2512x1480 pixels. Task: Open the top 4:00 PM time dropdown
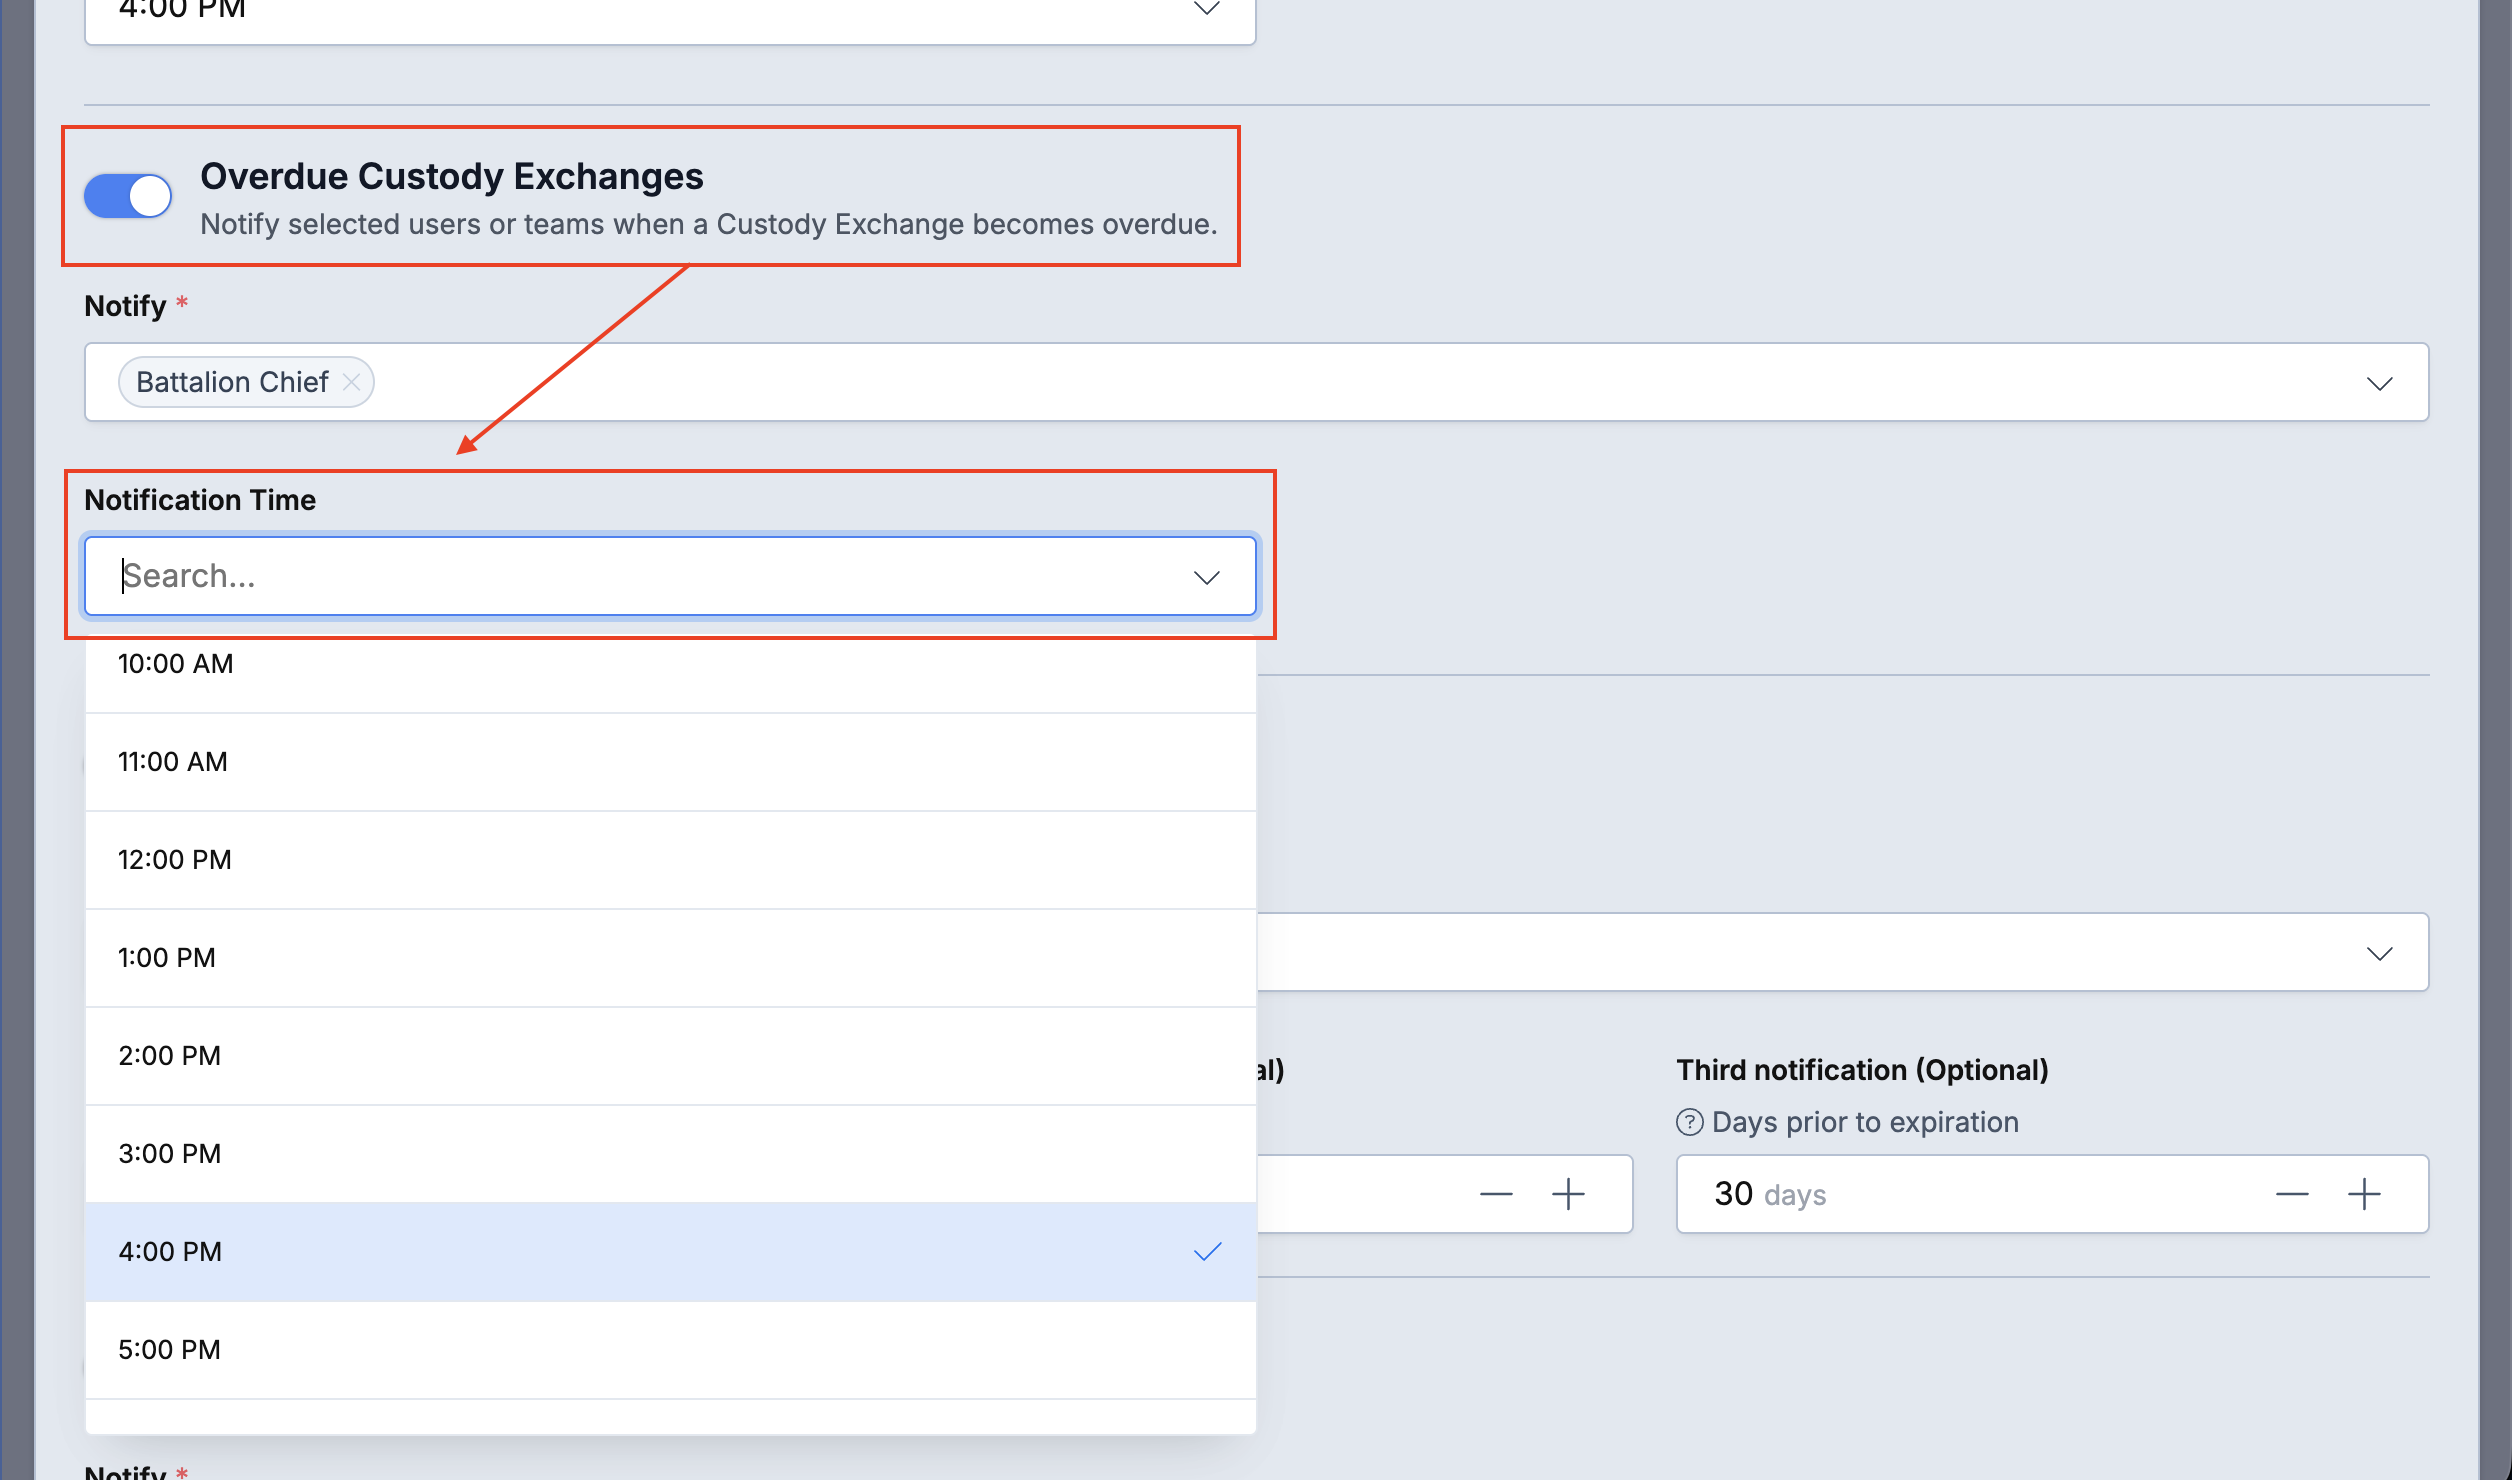click(x=670, y=14)
